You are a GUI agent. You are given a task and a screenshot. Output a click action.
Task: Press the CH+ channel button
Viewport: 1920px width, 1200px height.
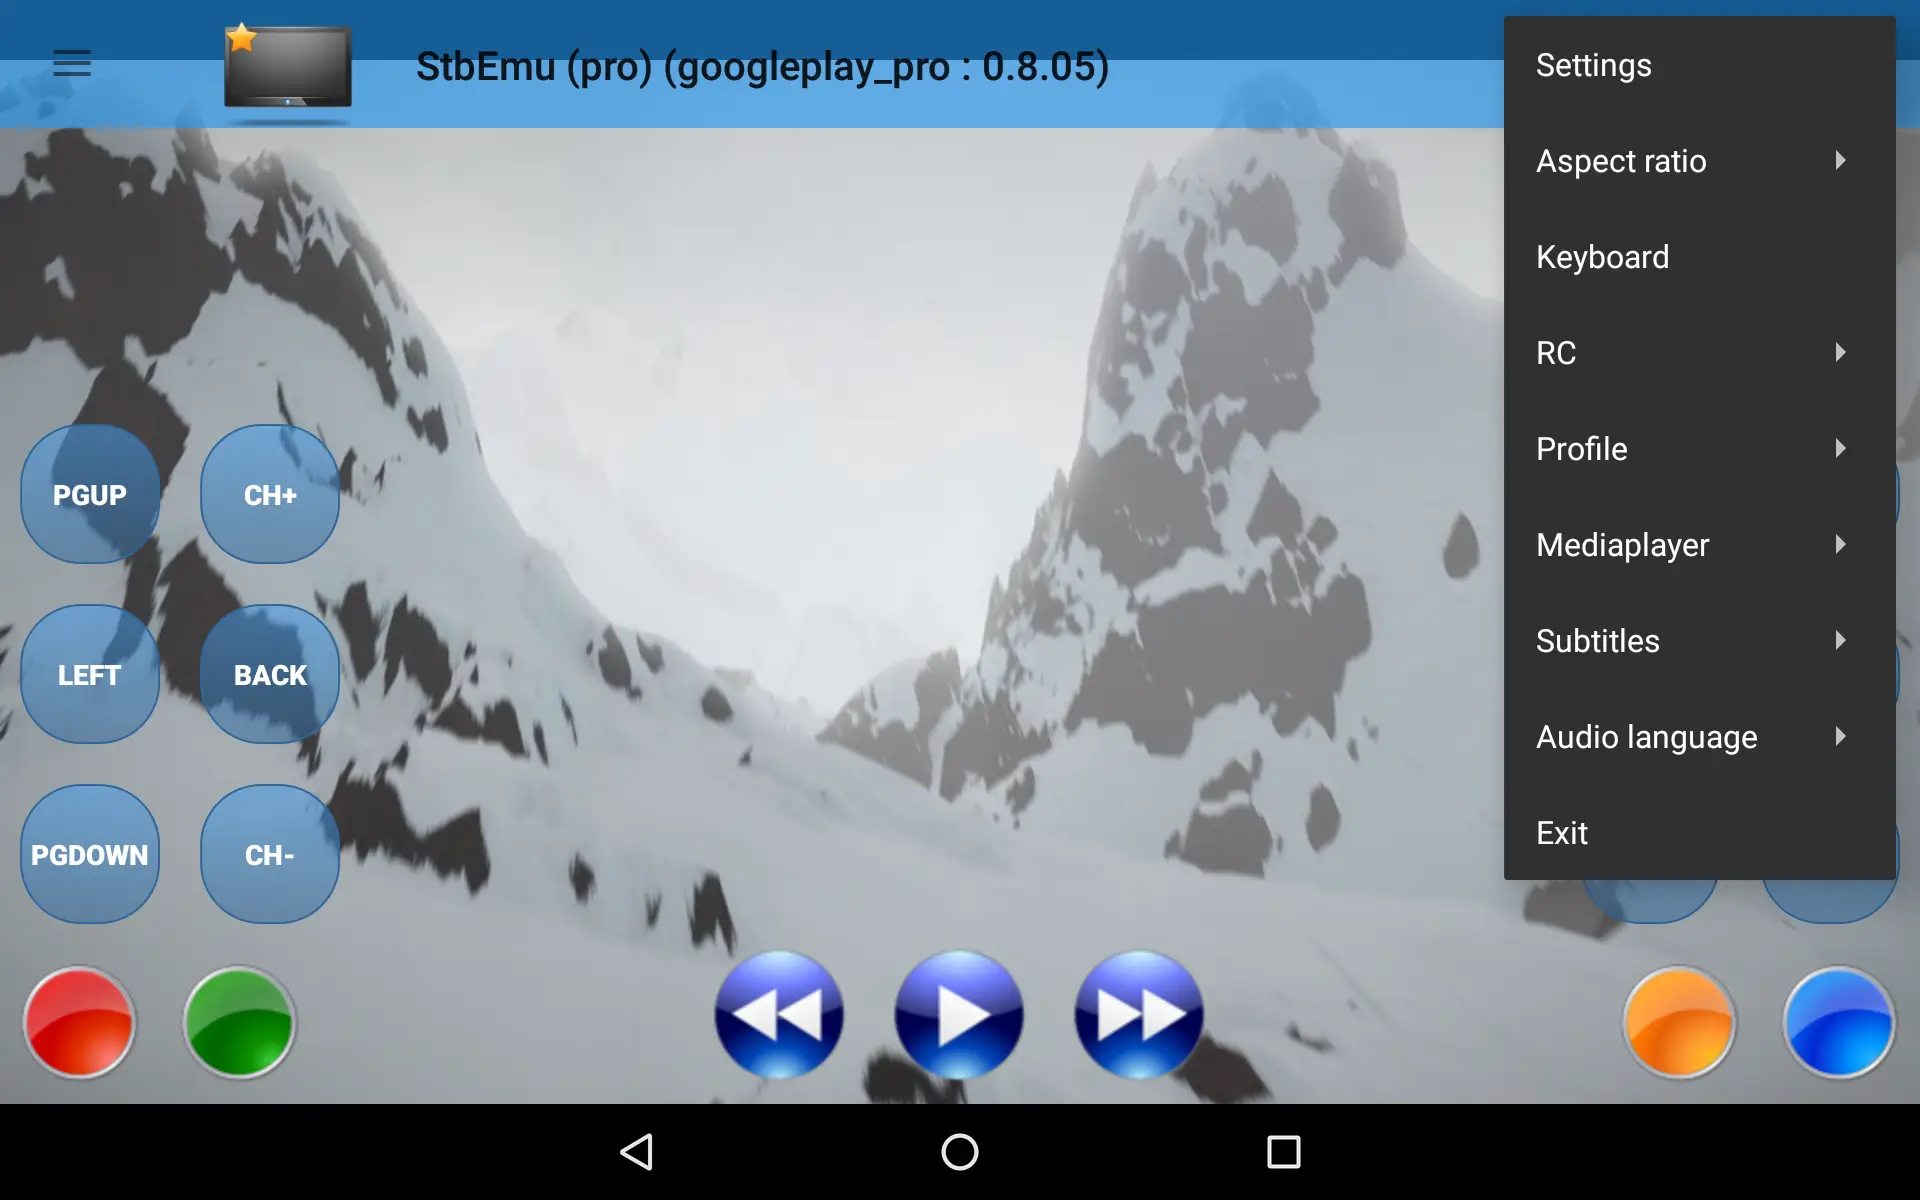(x=271, y=495)
